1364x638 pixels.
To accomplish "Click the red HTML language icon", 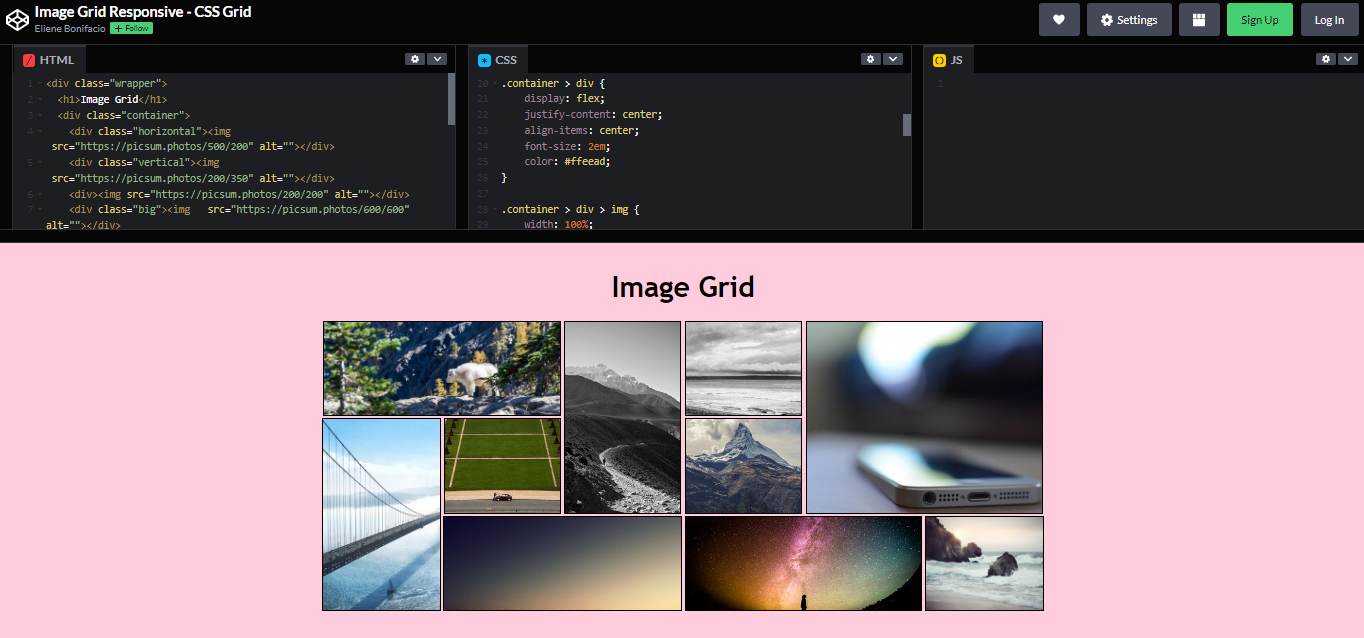I will tap(27, 59).
